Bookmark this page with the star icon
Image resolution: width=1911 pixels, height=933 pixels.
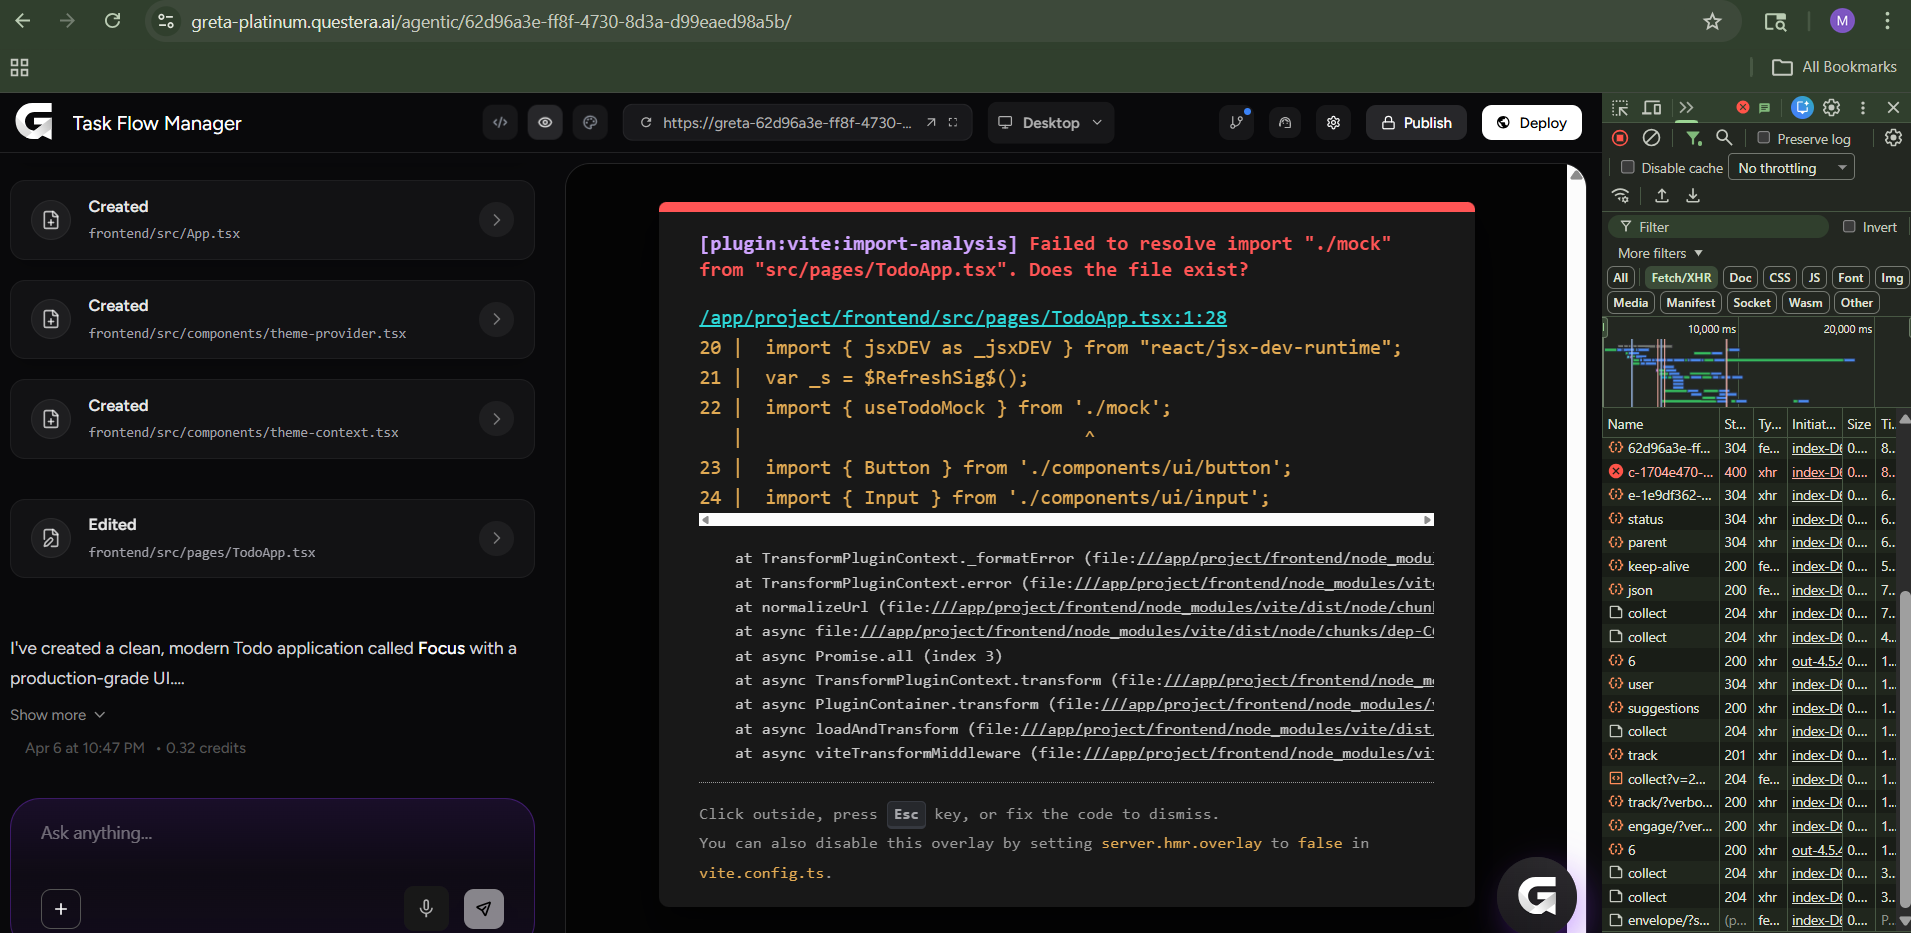point(1712,21)
